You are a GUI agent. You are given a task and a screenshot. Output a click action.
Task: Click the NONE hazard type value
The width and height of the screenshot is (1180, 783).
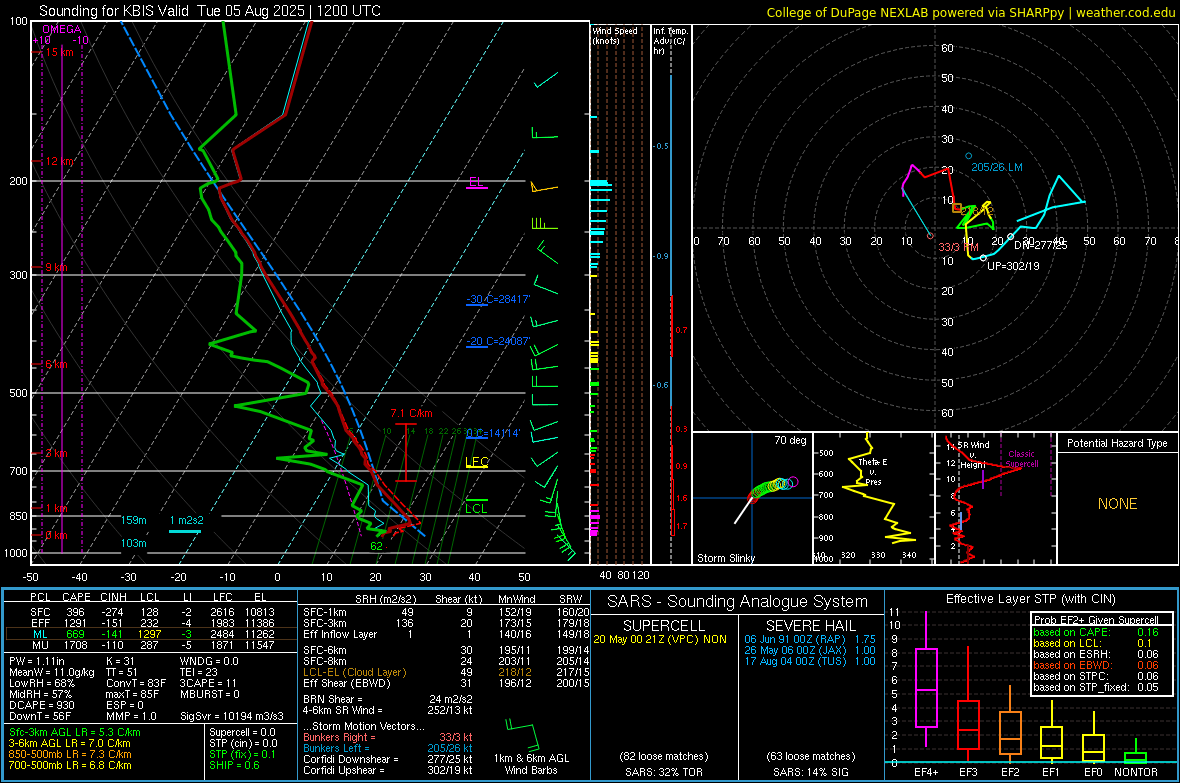coord(1118,504)
